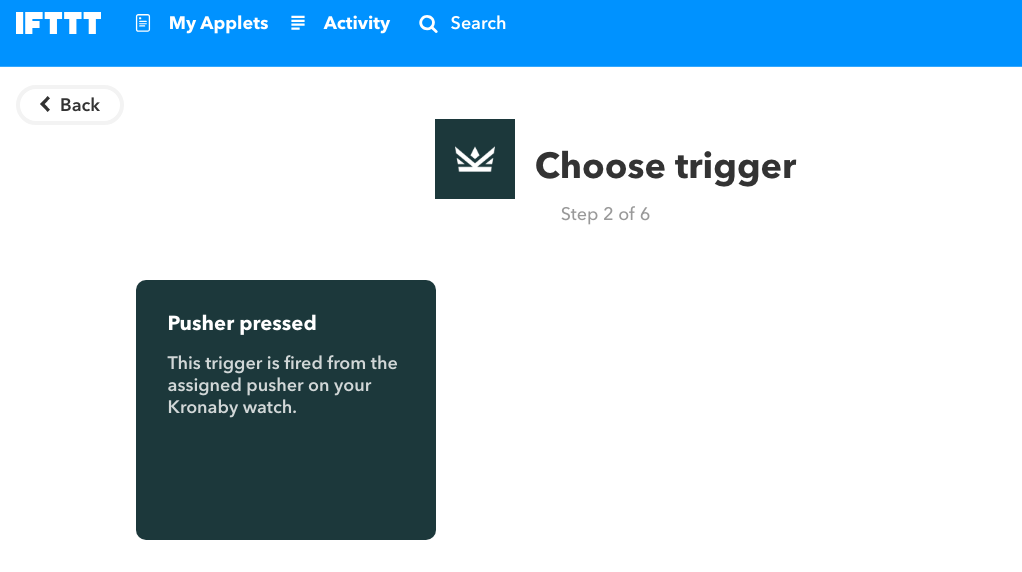Click the white crown glyph in the tile
The image size is (1022, 572).
(x=474, y=160)
